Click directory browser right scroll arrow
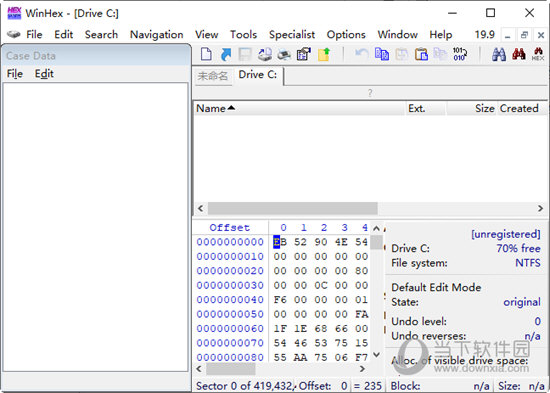 (541, 208)
